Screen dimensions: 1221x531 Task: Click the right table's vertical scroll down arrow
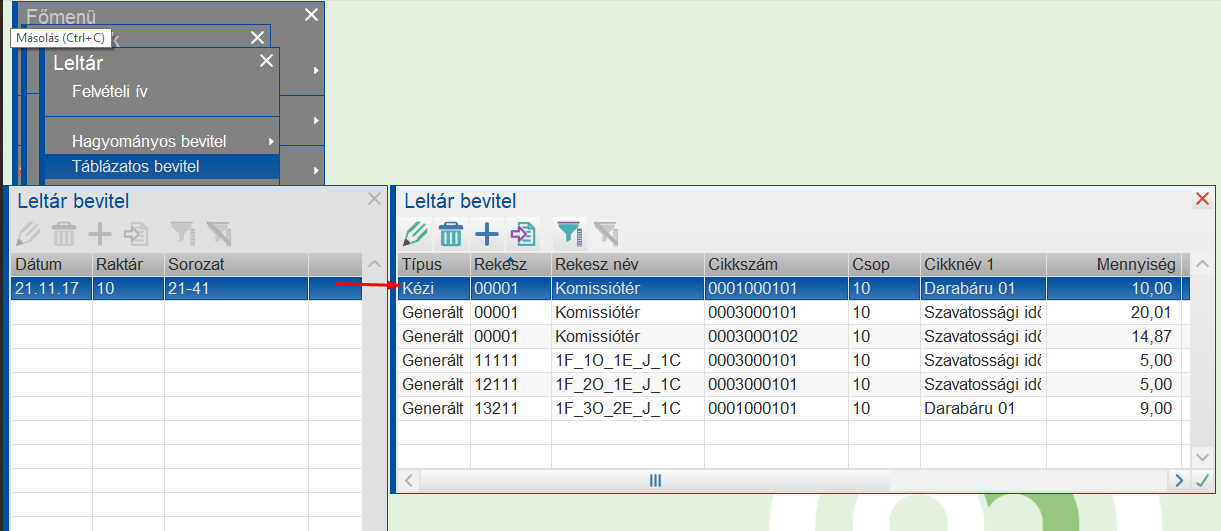[x=1202, y=457]
